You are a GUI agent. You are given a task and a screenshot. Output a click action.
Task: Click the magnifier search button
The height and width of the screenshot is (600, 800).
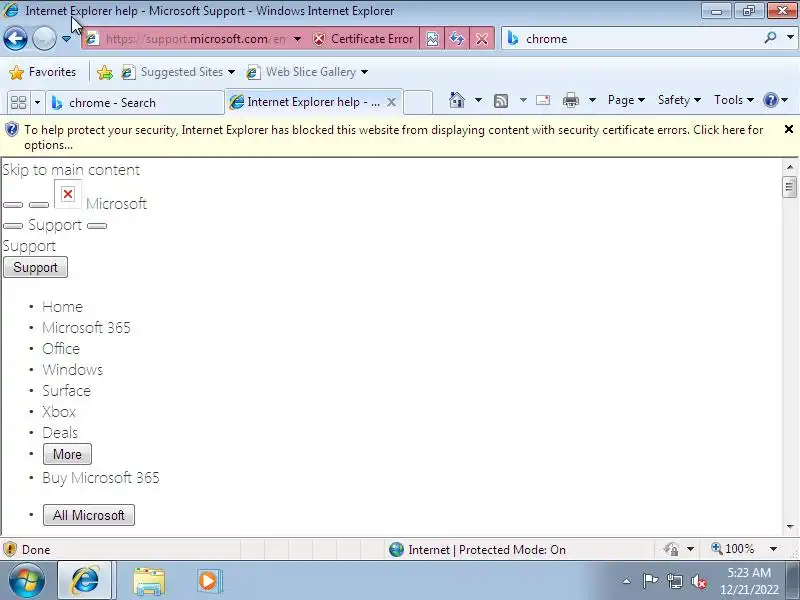point(770,38)
